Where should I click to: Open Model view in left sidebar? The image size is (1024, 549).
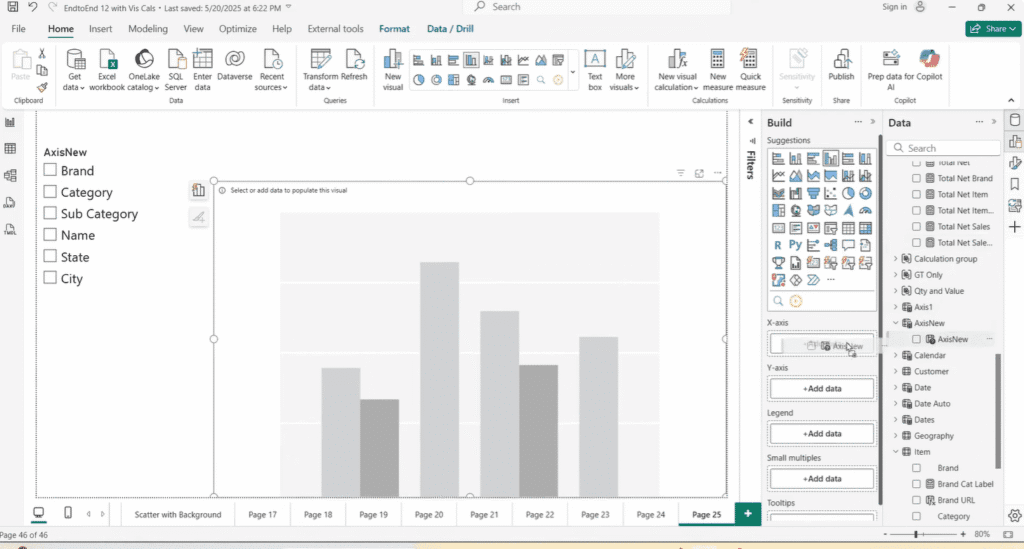click(10, 176)
